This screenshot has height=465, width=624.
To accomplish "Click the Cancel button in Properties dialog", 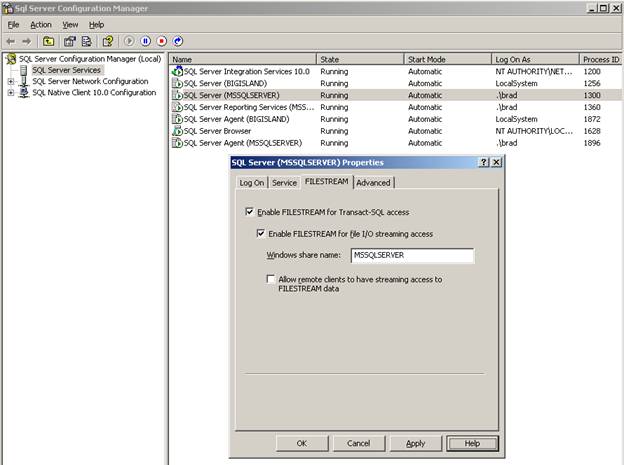I will [x=359, y=443].
